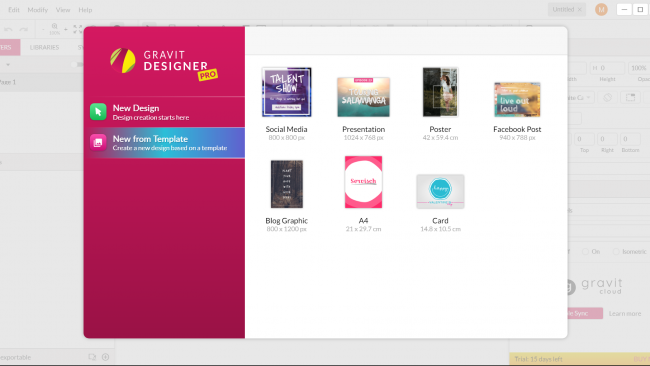Click the redo arrow in background toolbar
Screen dimensions: 650x366
click(24, 29)
